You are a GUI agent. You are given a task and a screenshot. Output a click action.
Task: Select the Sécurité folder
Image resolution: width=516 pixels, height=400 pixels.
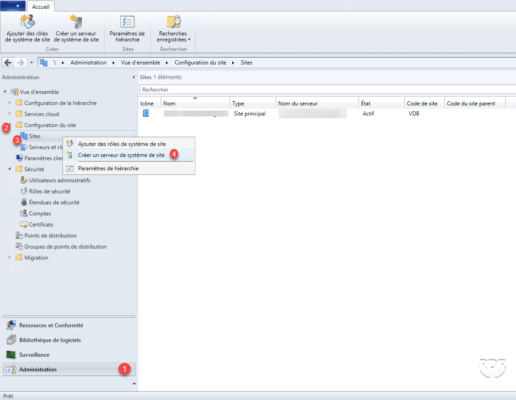coord(30,169)
